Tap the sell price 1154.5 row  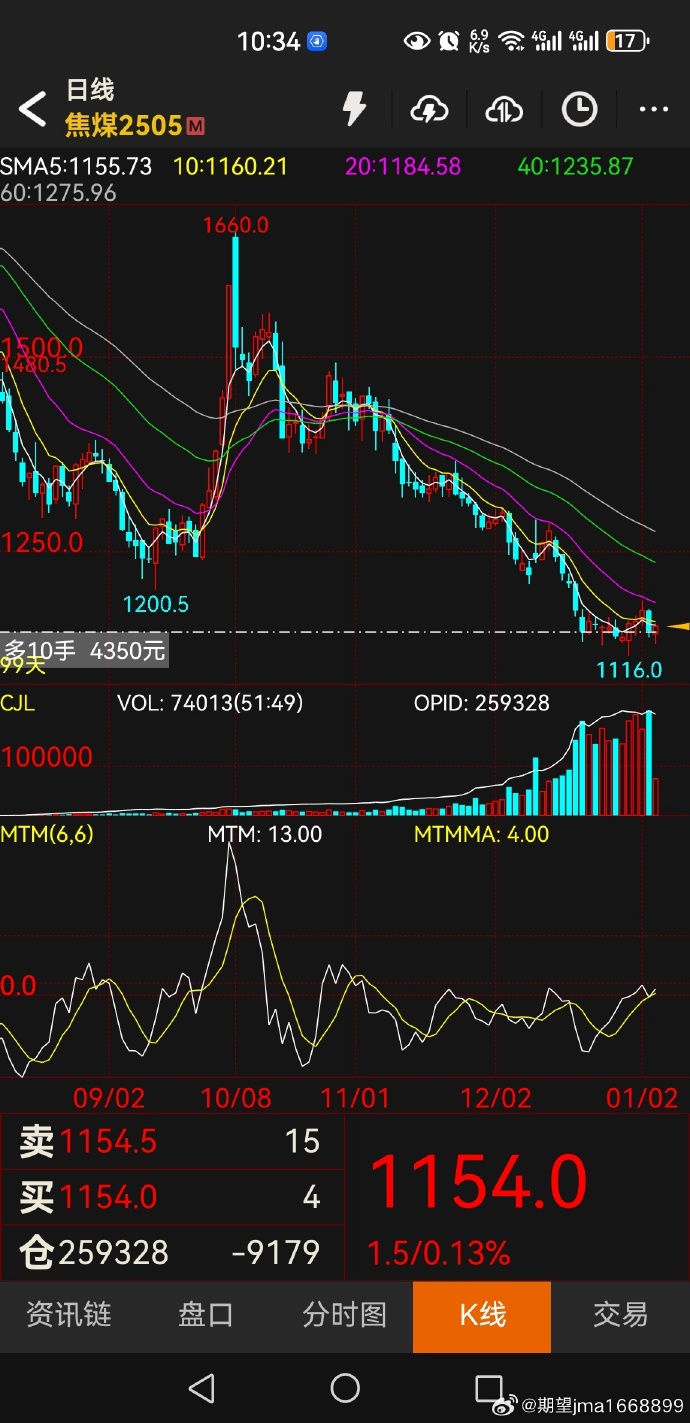[x=171, y=1141]
